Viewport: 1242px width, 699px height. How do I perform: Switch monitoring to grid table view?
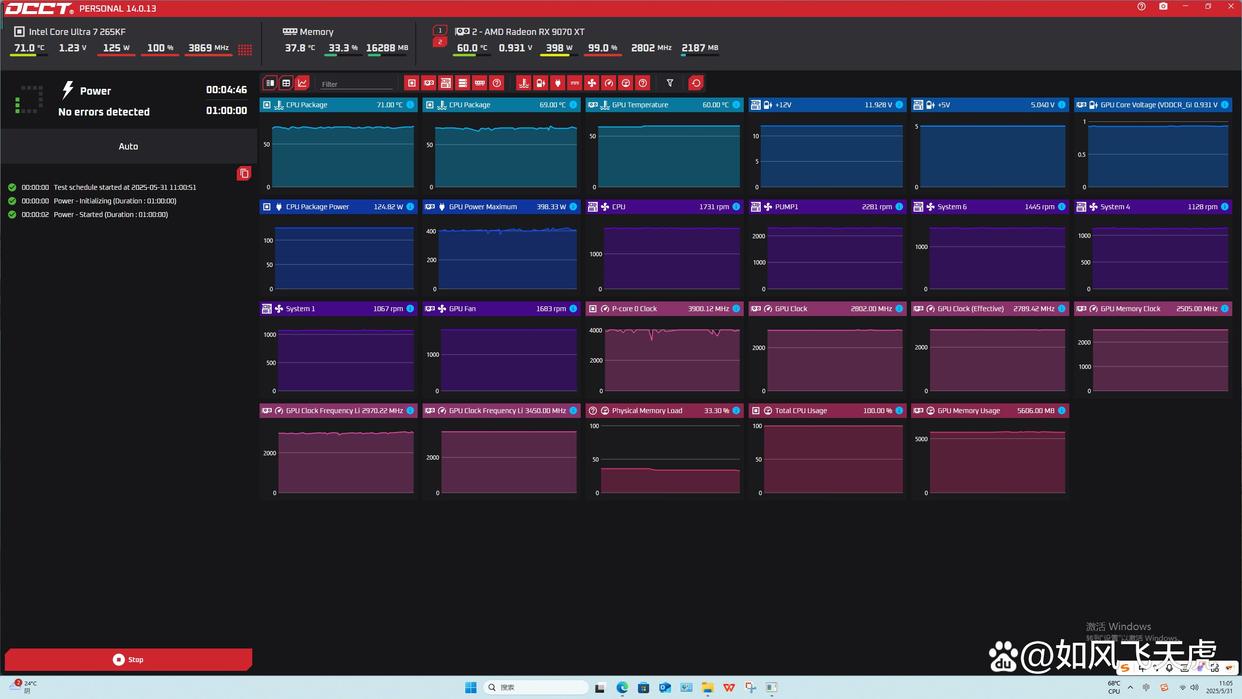pos(286,83)
